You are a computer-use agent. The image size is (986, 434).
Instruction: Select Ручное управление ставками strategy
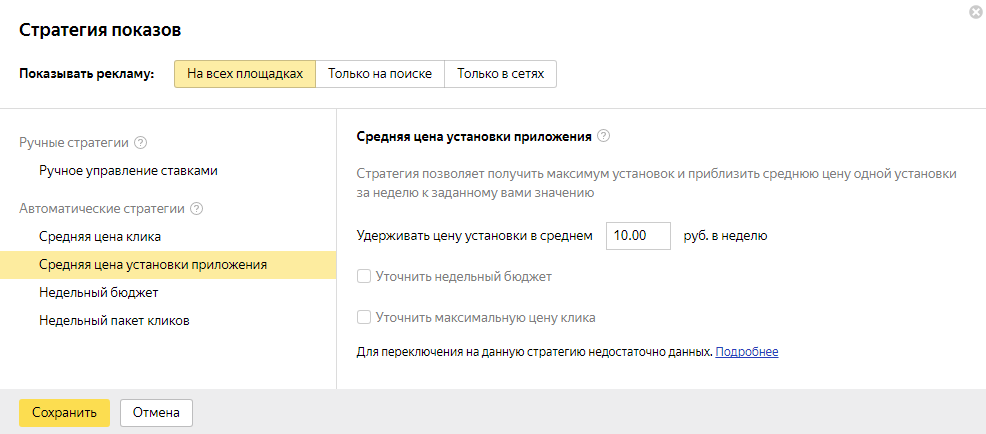tap(128, 171)
